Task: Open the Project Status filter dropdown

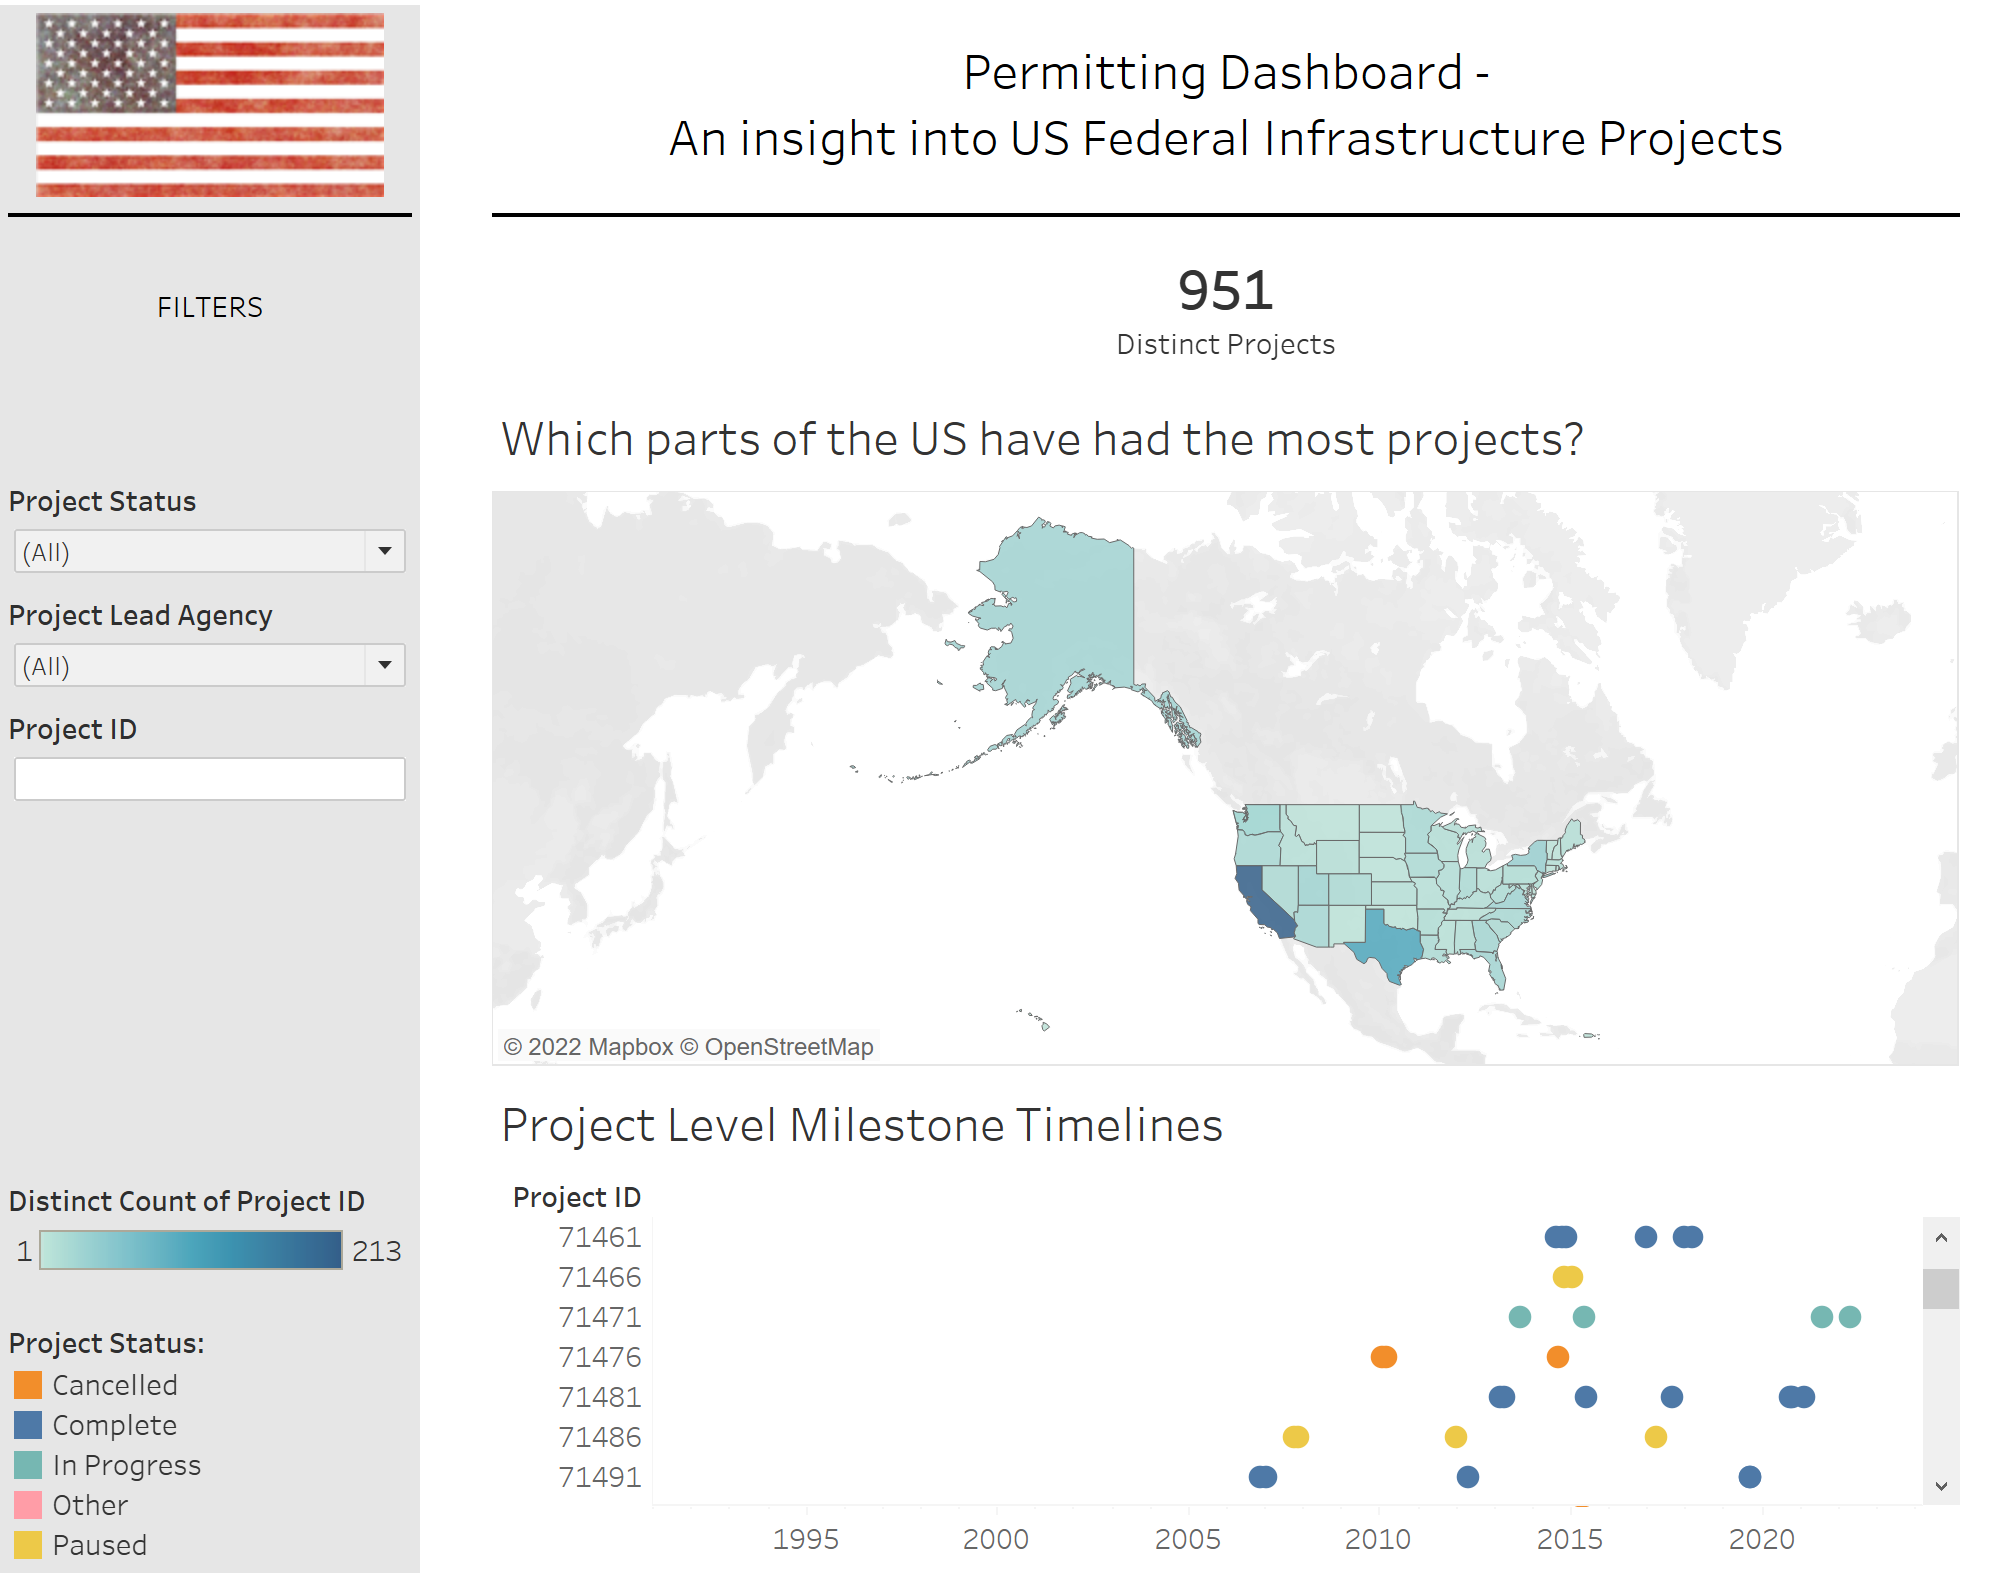Action: (x=209, y=551)
